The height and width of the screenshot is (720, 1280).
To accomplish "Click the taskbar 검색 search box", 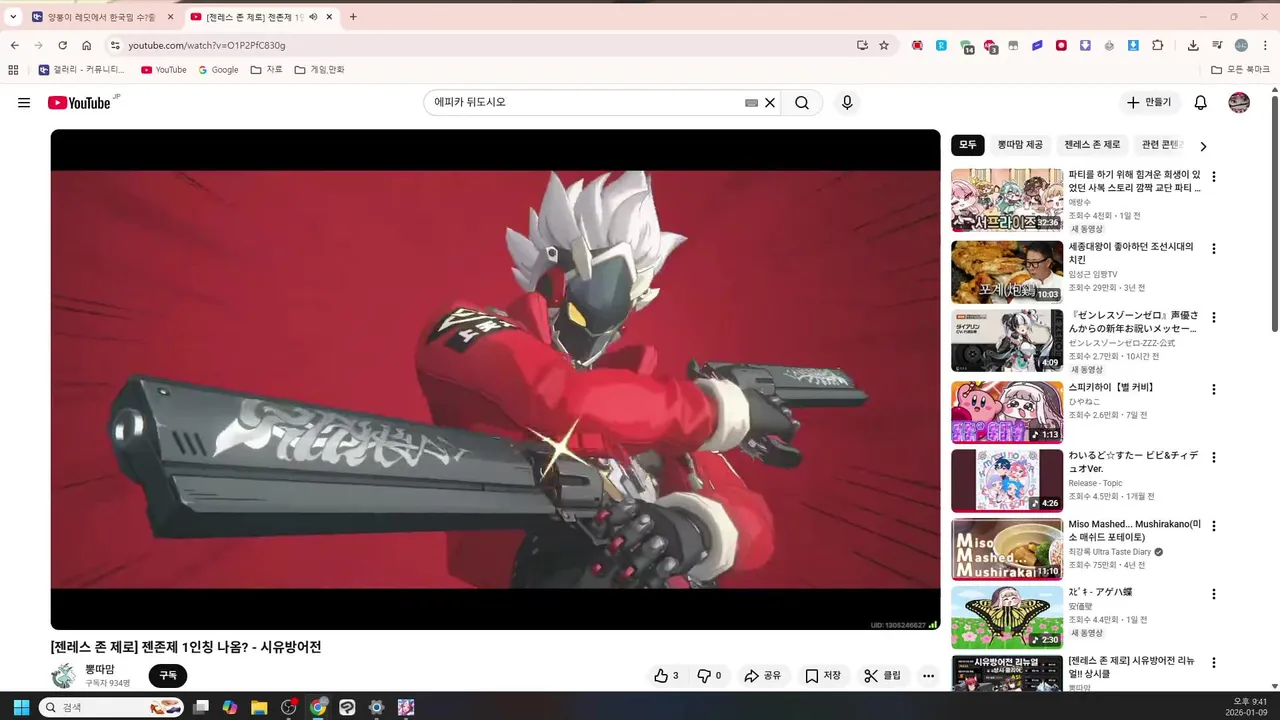I will click(x=112, y=707).
